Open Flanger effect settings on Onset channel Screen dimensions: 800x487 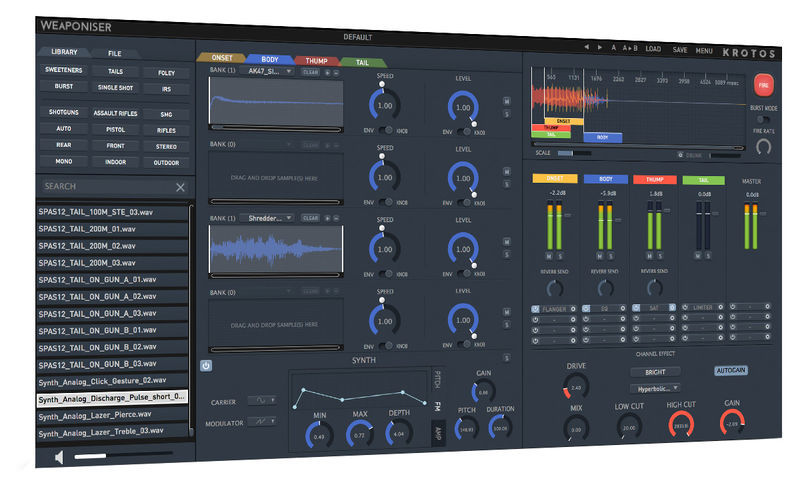point(573,309)
